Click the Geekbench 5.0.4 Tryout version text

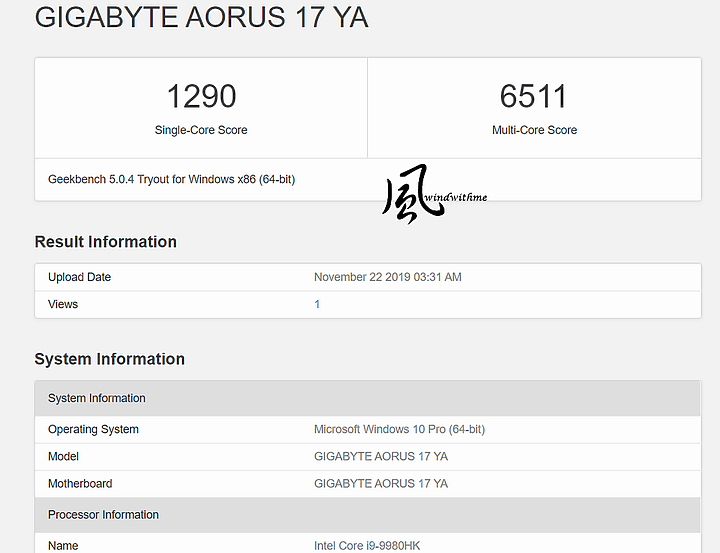pos(171,179)
